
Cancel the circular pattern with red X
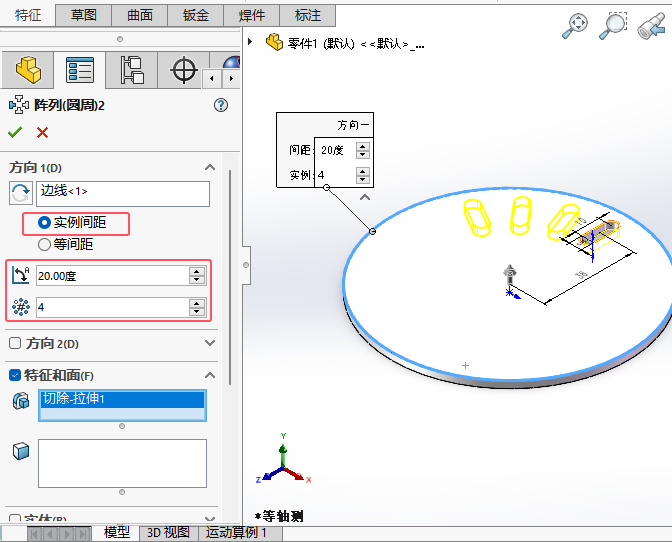pyautogui.click(x=42, y=132)
